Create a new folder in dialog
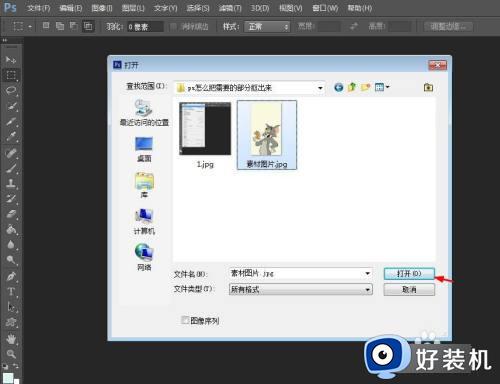The height and width of the screenshot is (384, 500). click(366, 88)
